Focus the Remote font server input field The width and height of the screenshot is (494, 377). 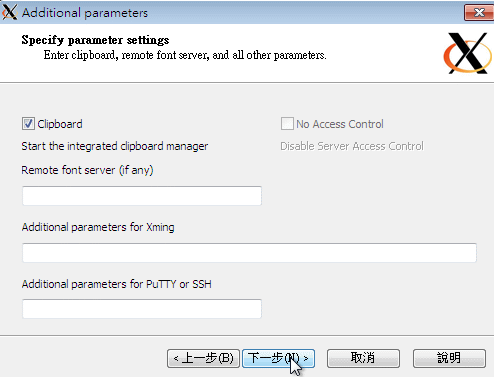point(142,196)
